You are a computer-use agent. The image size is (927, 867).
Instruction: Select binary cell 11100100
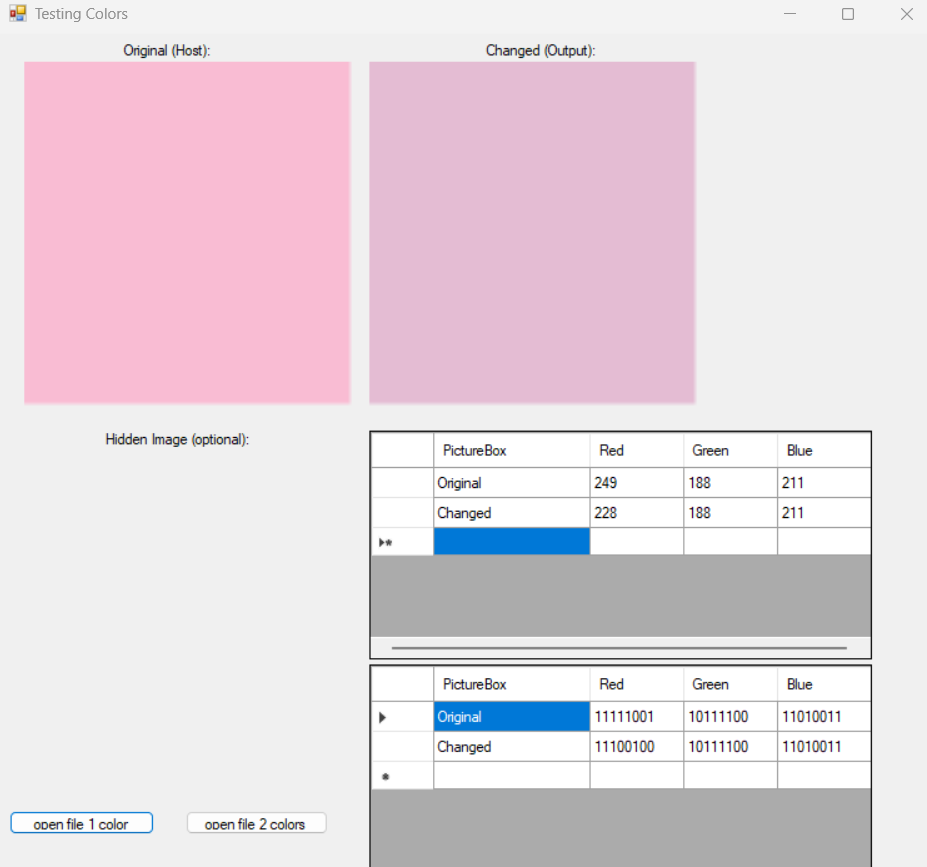coord(636,747)
